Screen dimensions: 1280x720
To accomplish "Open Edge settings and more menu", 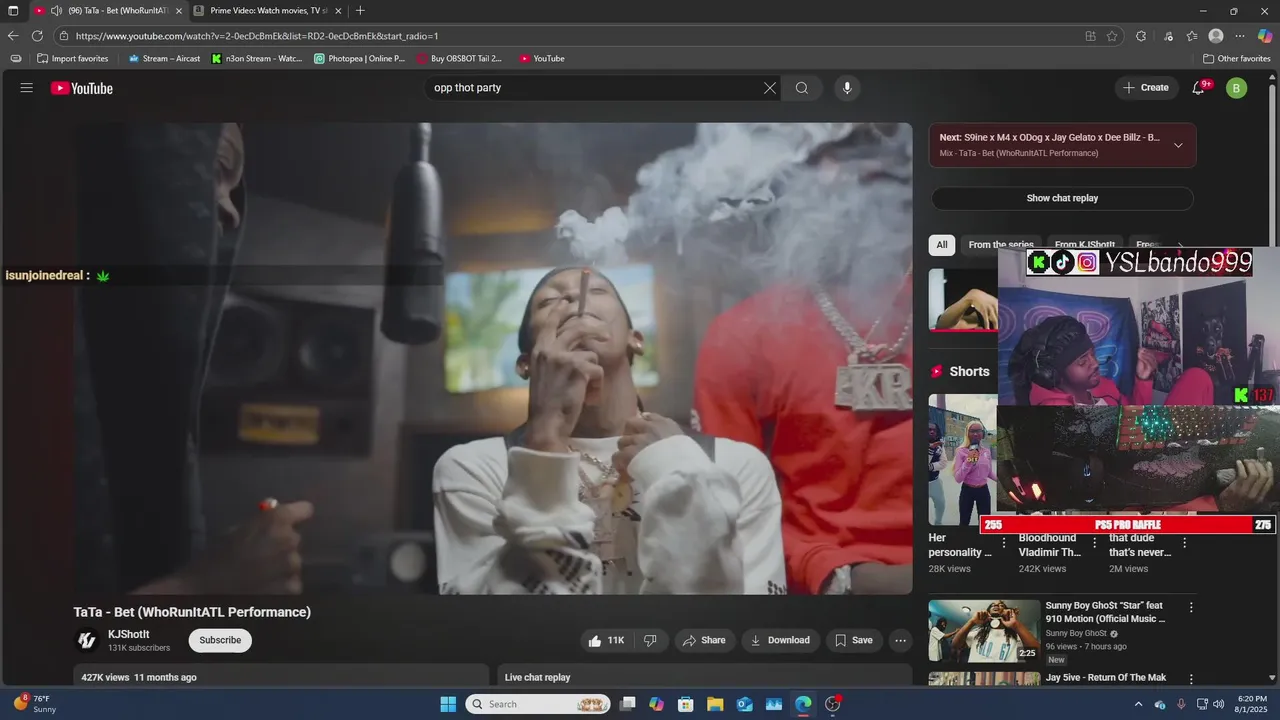I will pyautogui.click(x=1240, y=36).
